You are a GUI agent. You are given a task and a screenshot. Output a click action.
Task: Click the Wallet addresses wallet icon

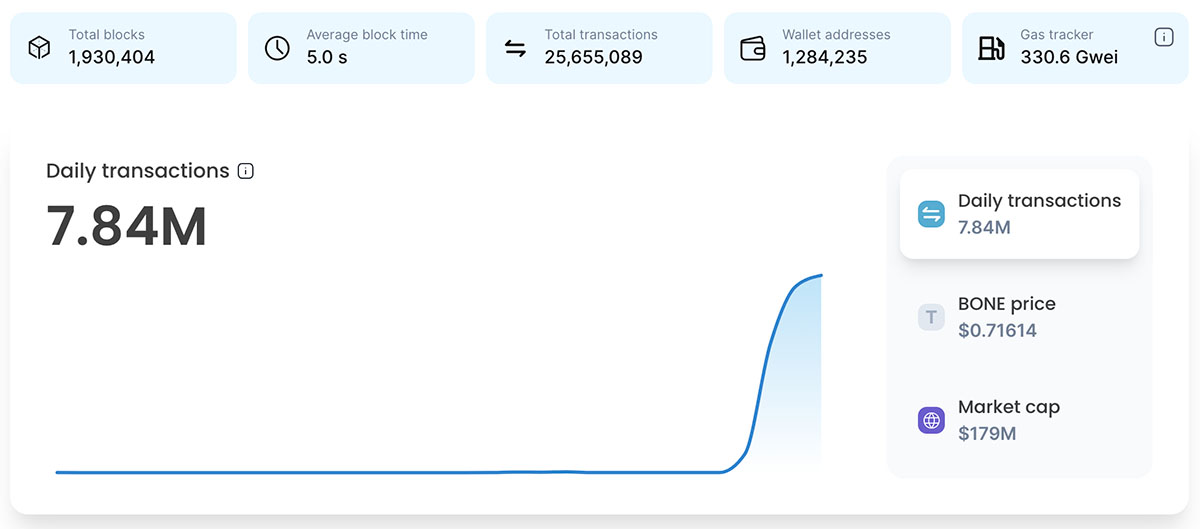[x=753, y=48]
